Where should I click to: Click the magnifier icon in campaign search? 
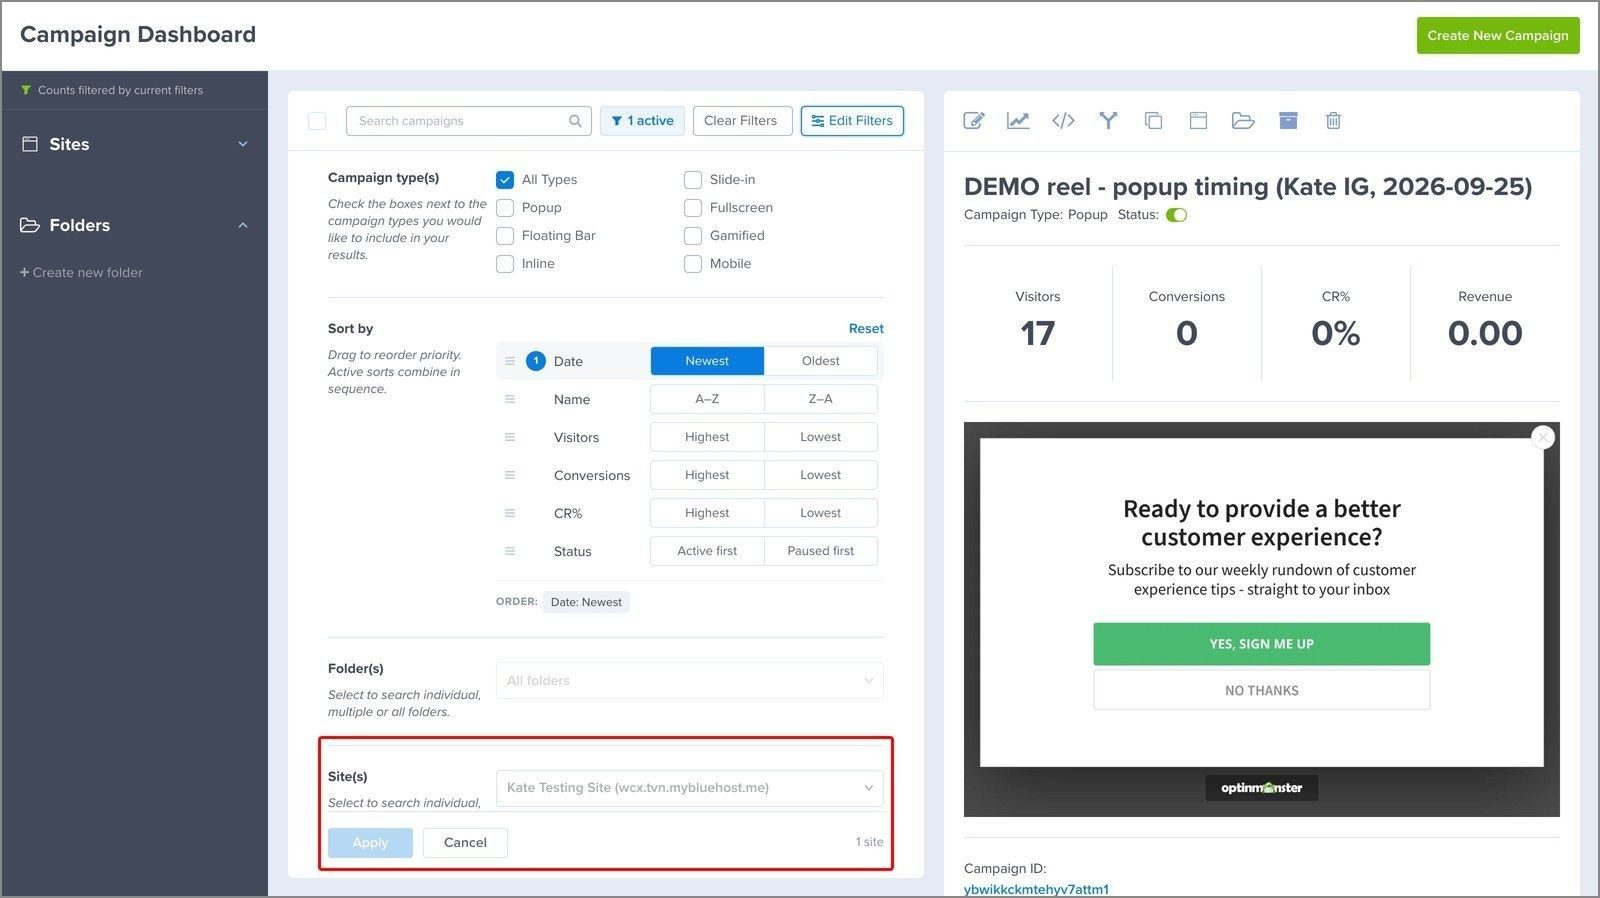click(575, 121)
